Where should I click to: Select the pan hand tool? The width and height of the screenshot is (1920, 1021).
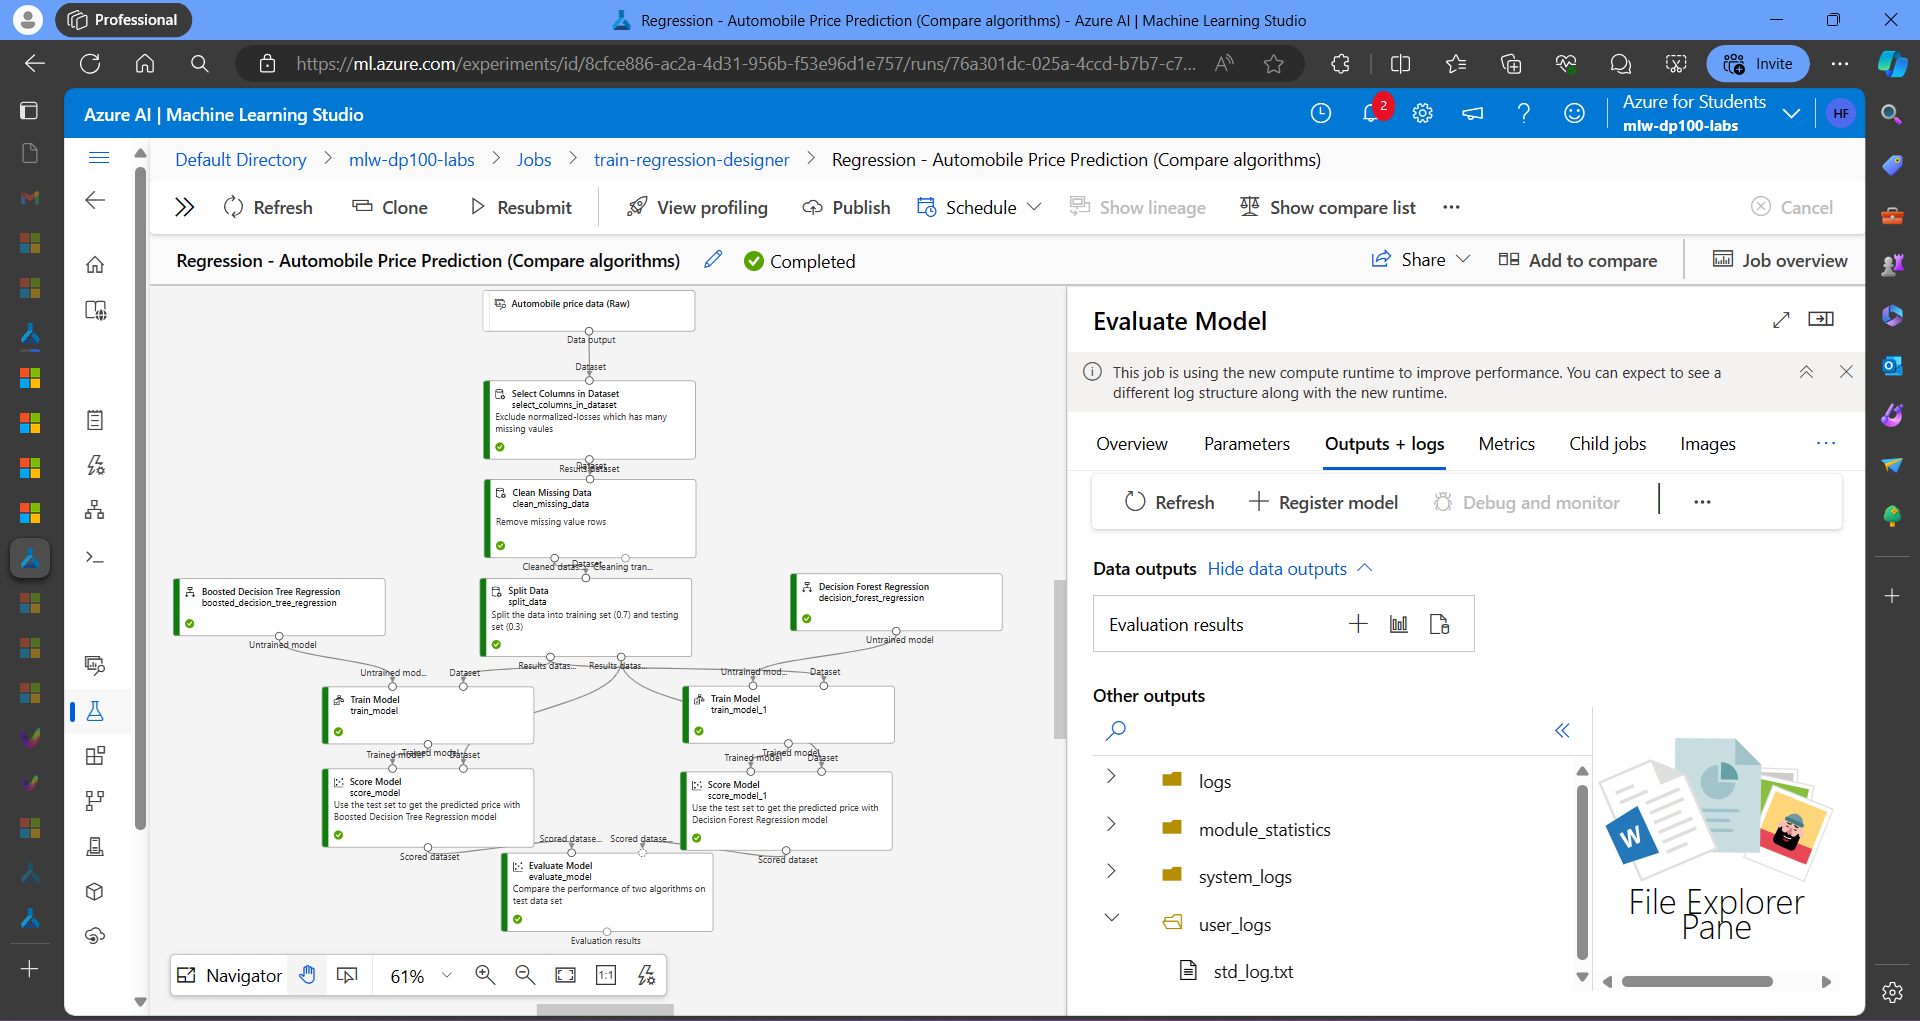[308, 975]
